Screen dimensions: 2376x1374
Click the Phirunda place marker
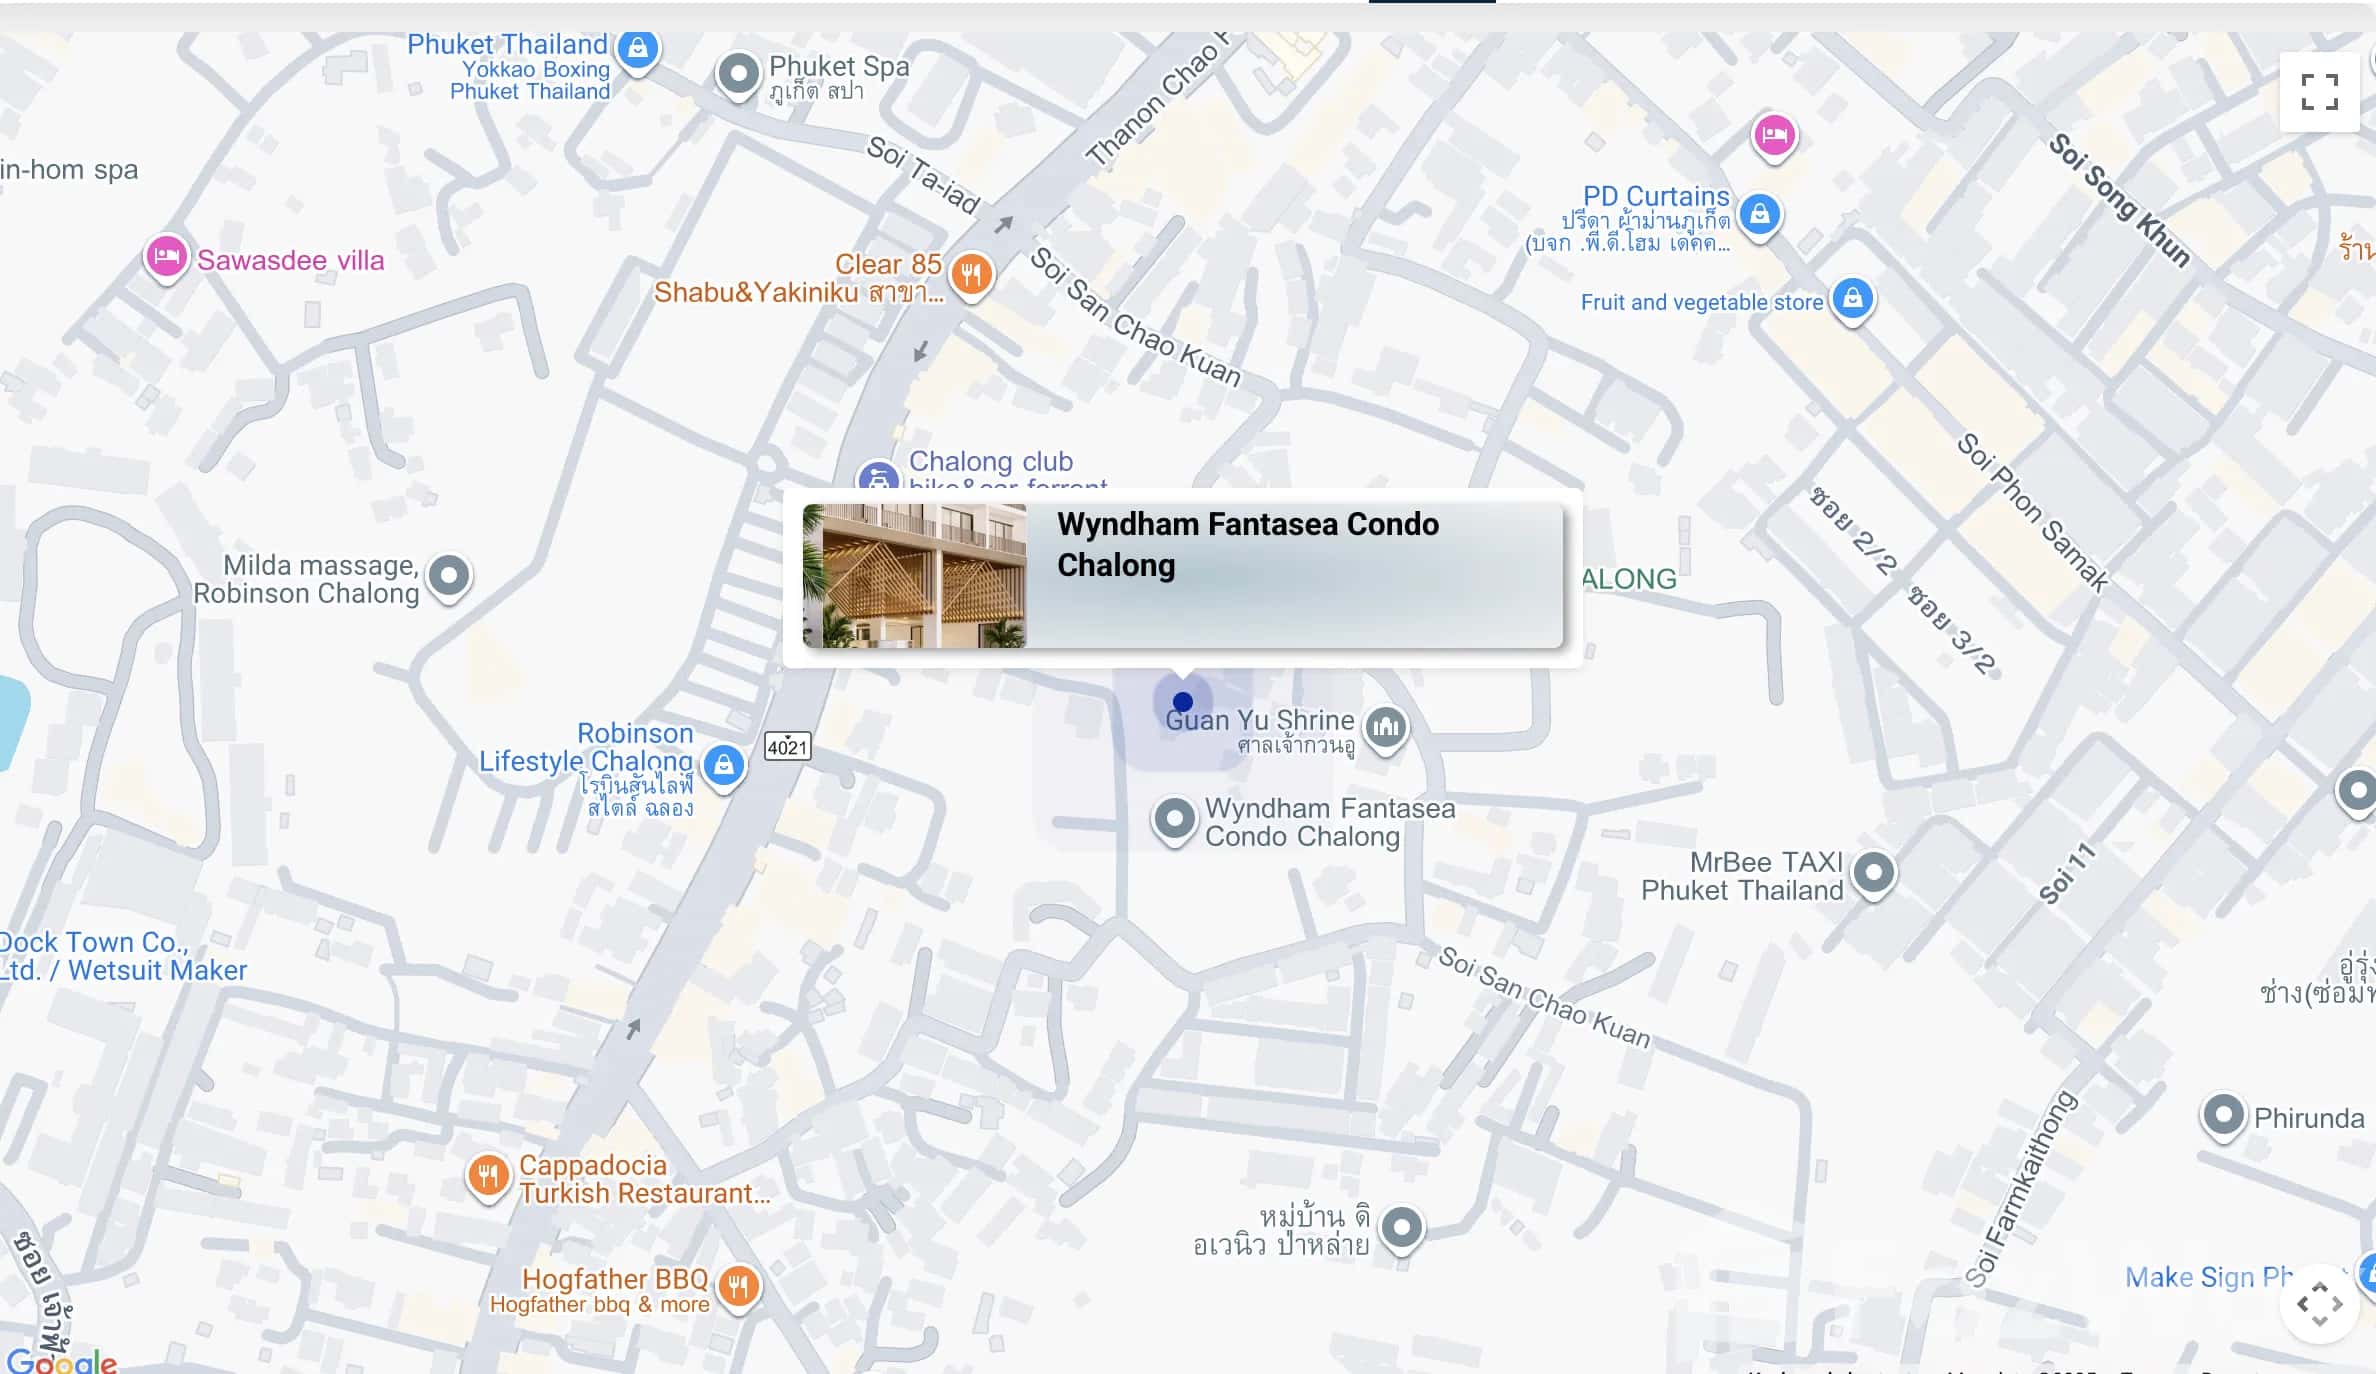(x=2224, y=1115)
